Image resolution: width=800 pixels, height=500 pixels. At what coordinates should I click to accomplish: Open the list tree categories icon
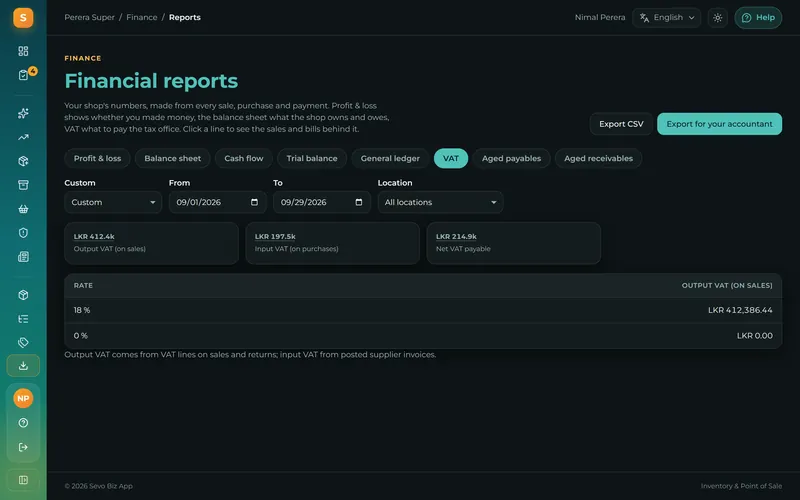point(23,319)
